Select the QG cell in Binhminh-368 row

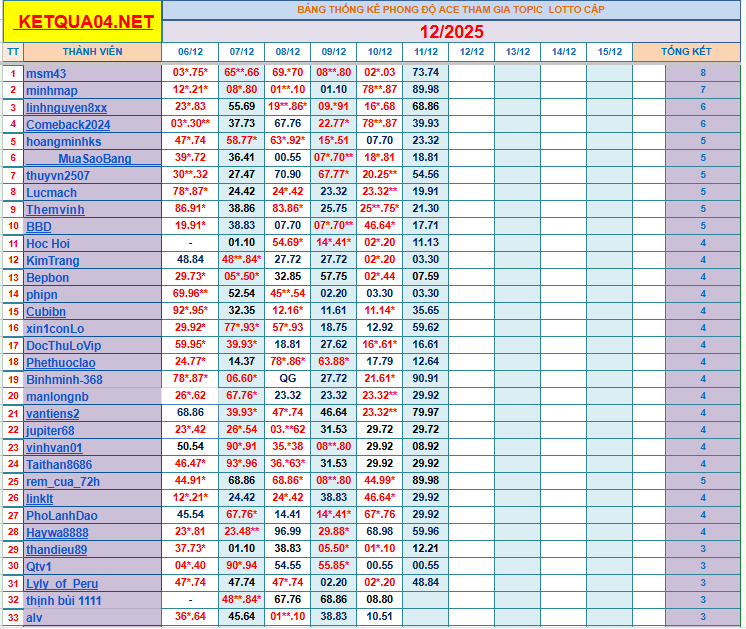pos(288,380)
